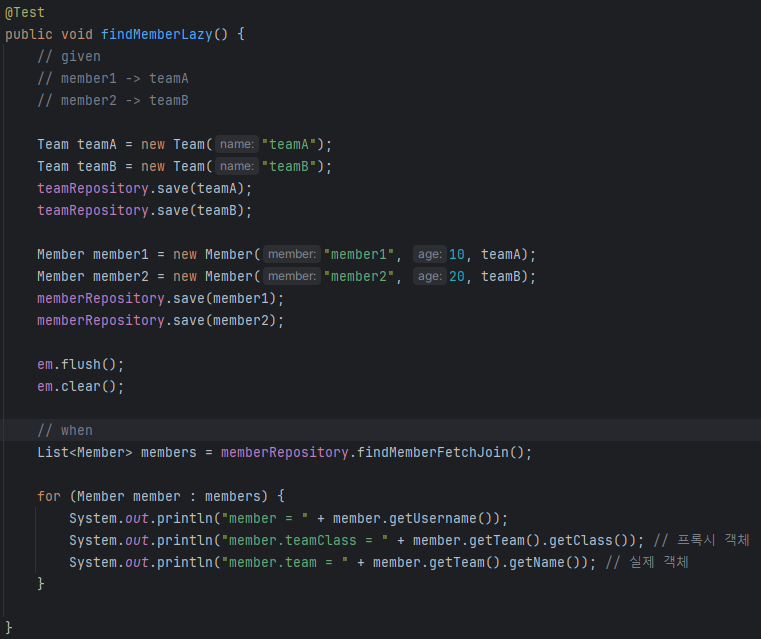Click teamRepository in save(teamB) line

coord(93,211)
